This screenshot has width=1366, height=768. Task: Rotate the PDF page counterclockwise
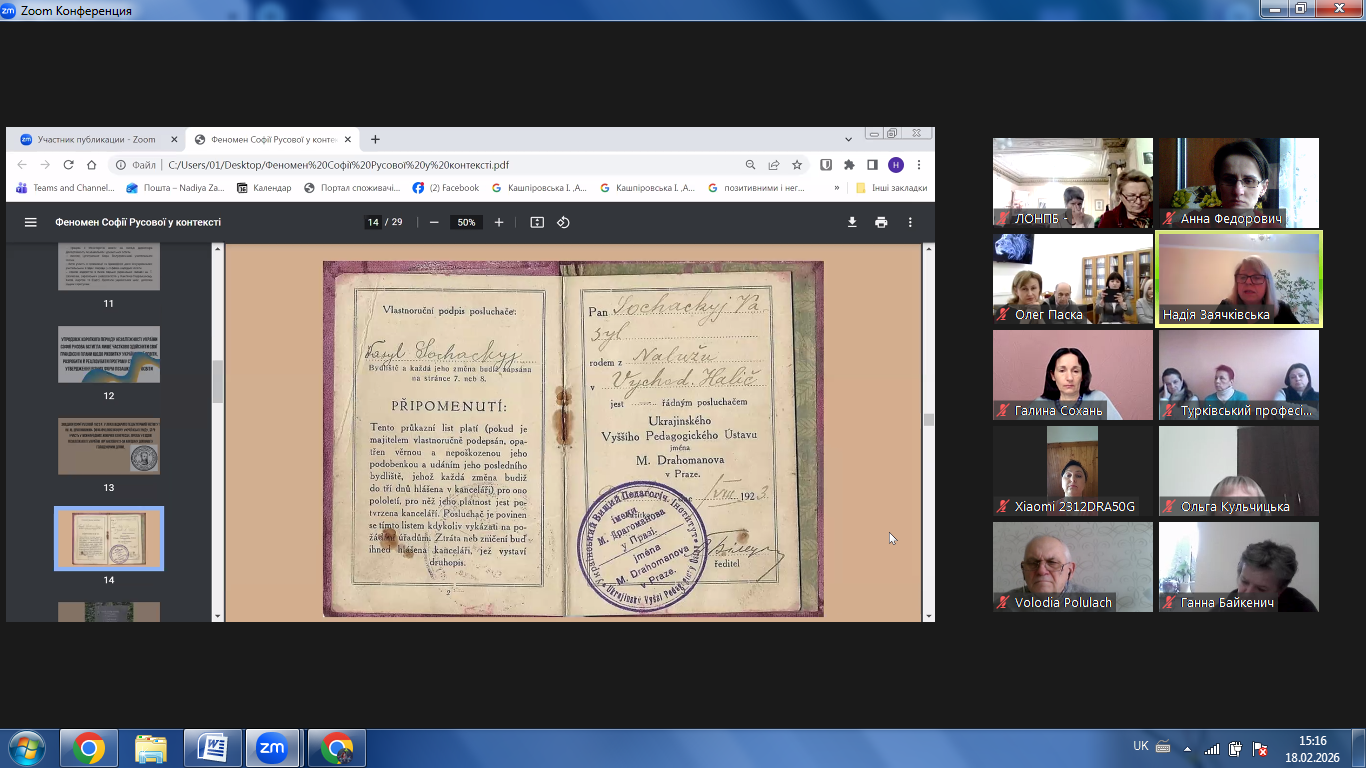coord(563,222)
